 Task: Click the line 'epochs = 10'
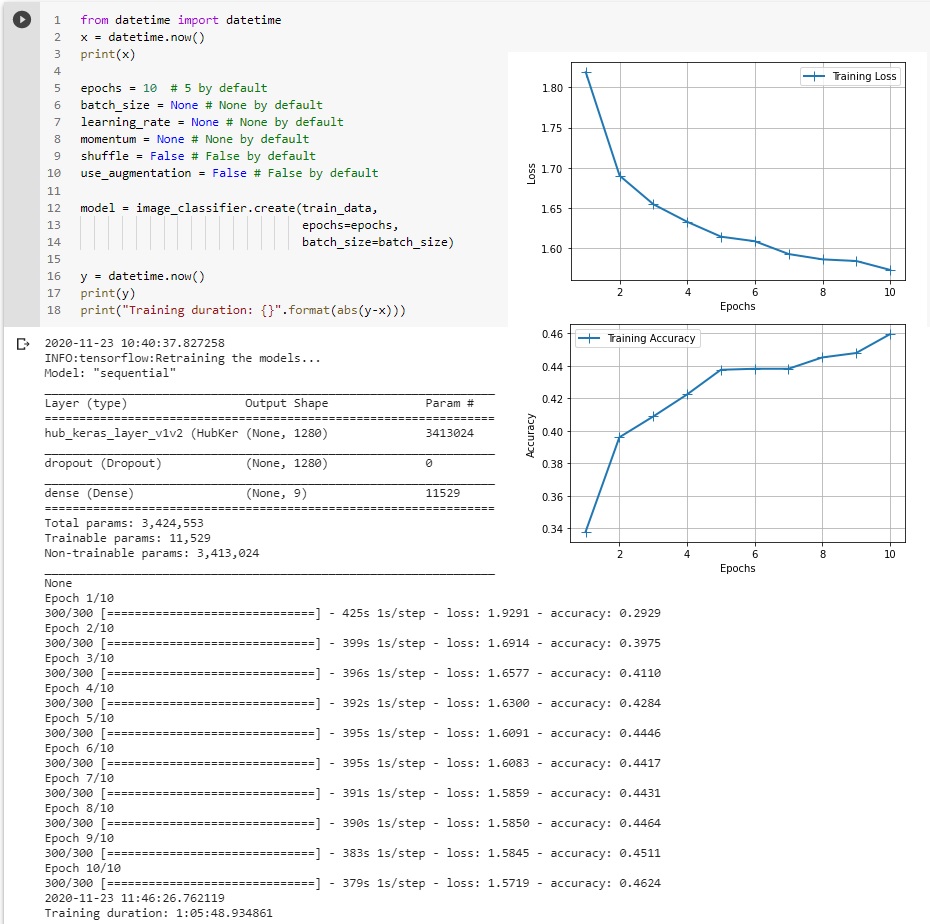coord(174,88)
